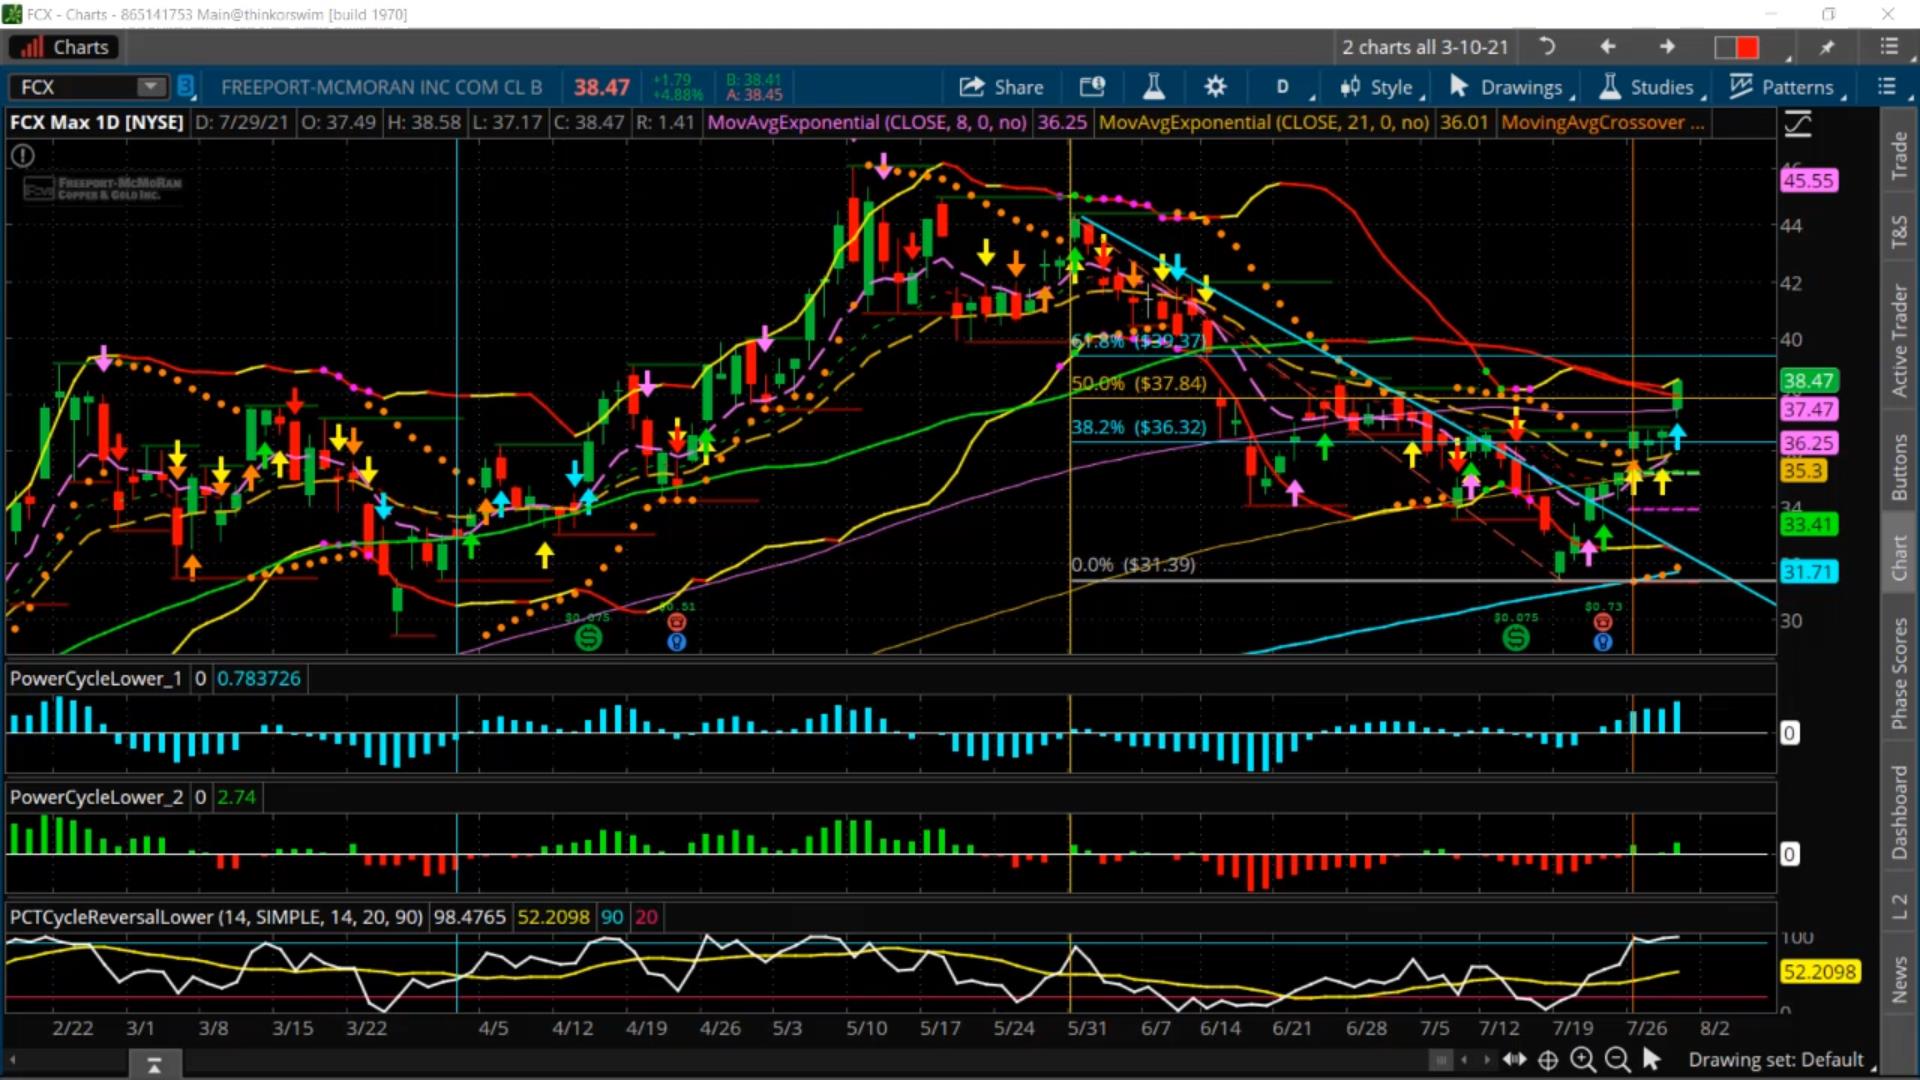Click the first MovAvgExponential (CLOSE, 8) study label

(x=867, y=122)
